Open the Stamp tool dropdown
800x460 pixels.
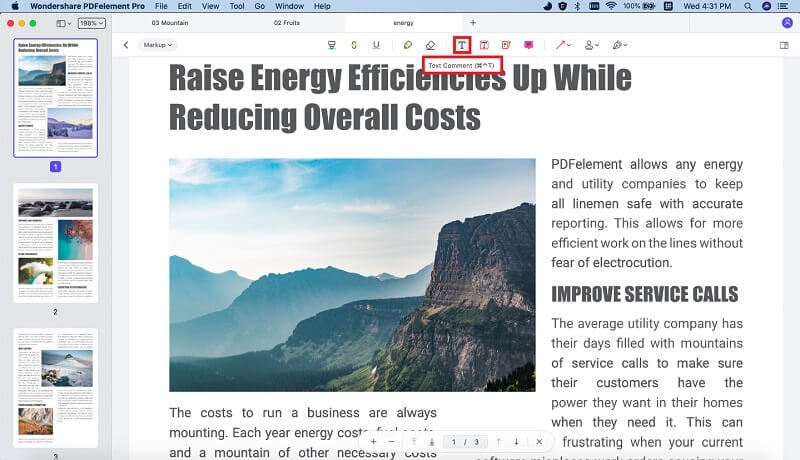591,45
